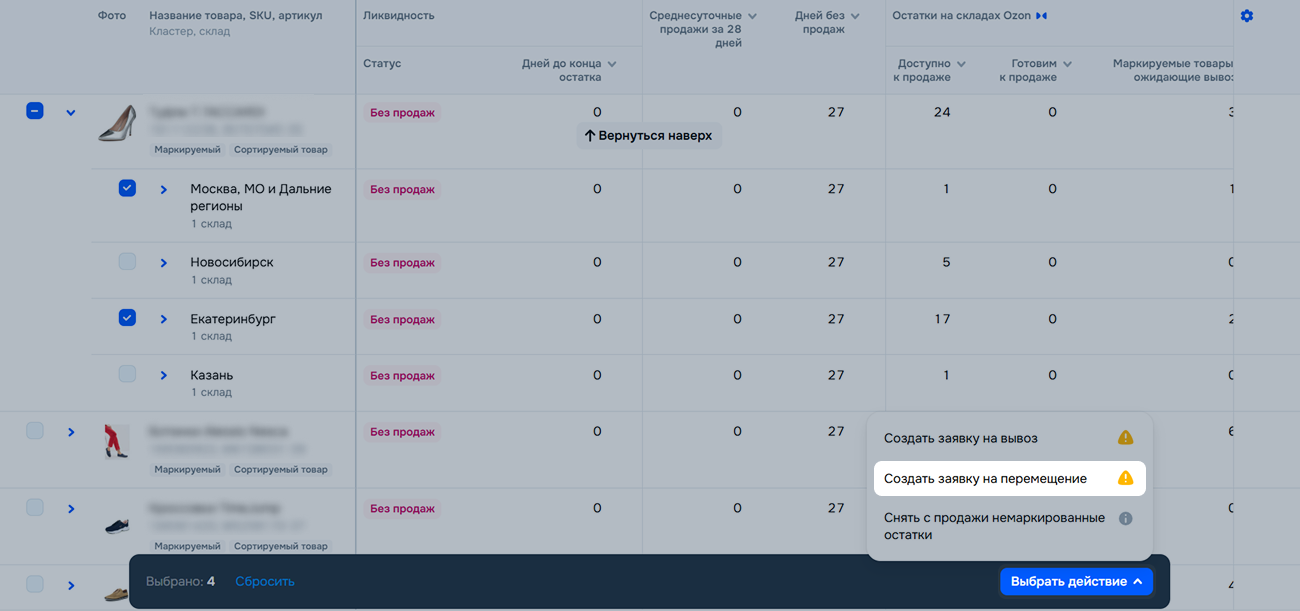Click the Выбрать действие button
Viewport: 1300px width, 611px height.
[x=1076, y=581]
